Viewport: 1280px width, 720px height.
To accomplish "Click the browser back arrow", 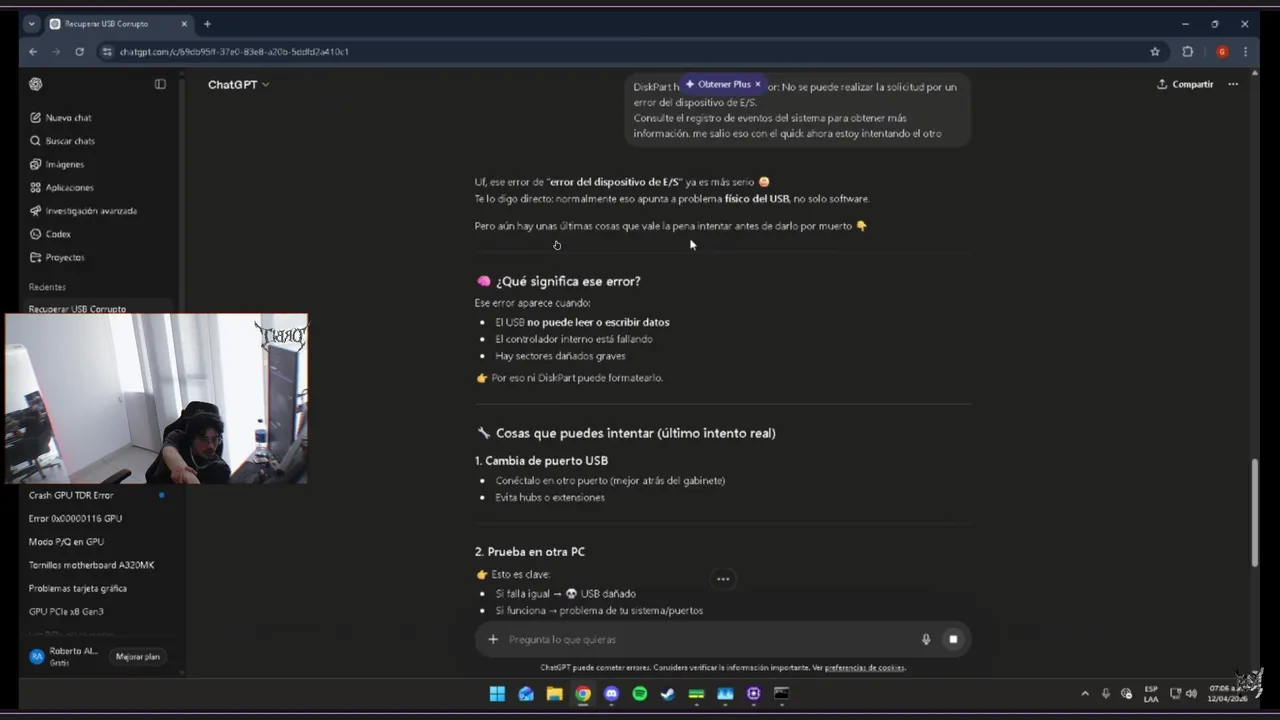I will tap(33, 52).
